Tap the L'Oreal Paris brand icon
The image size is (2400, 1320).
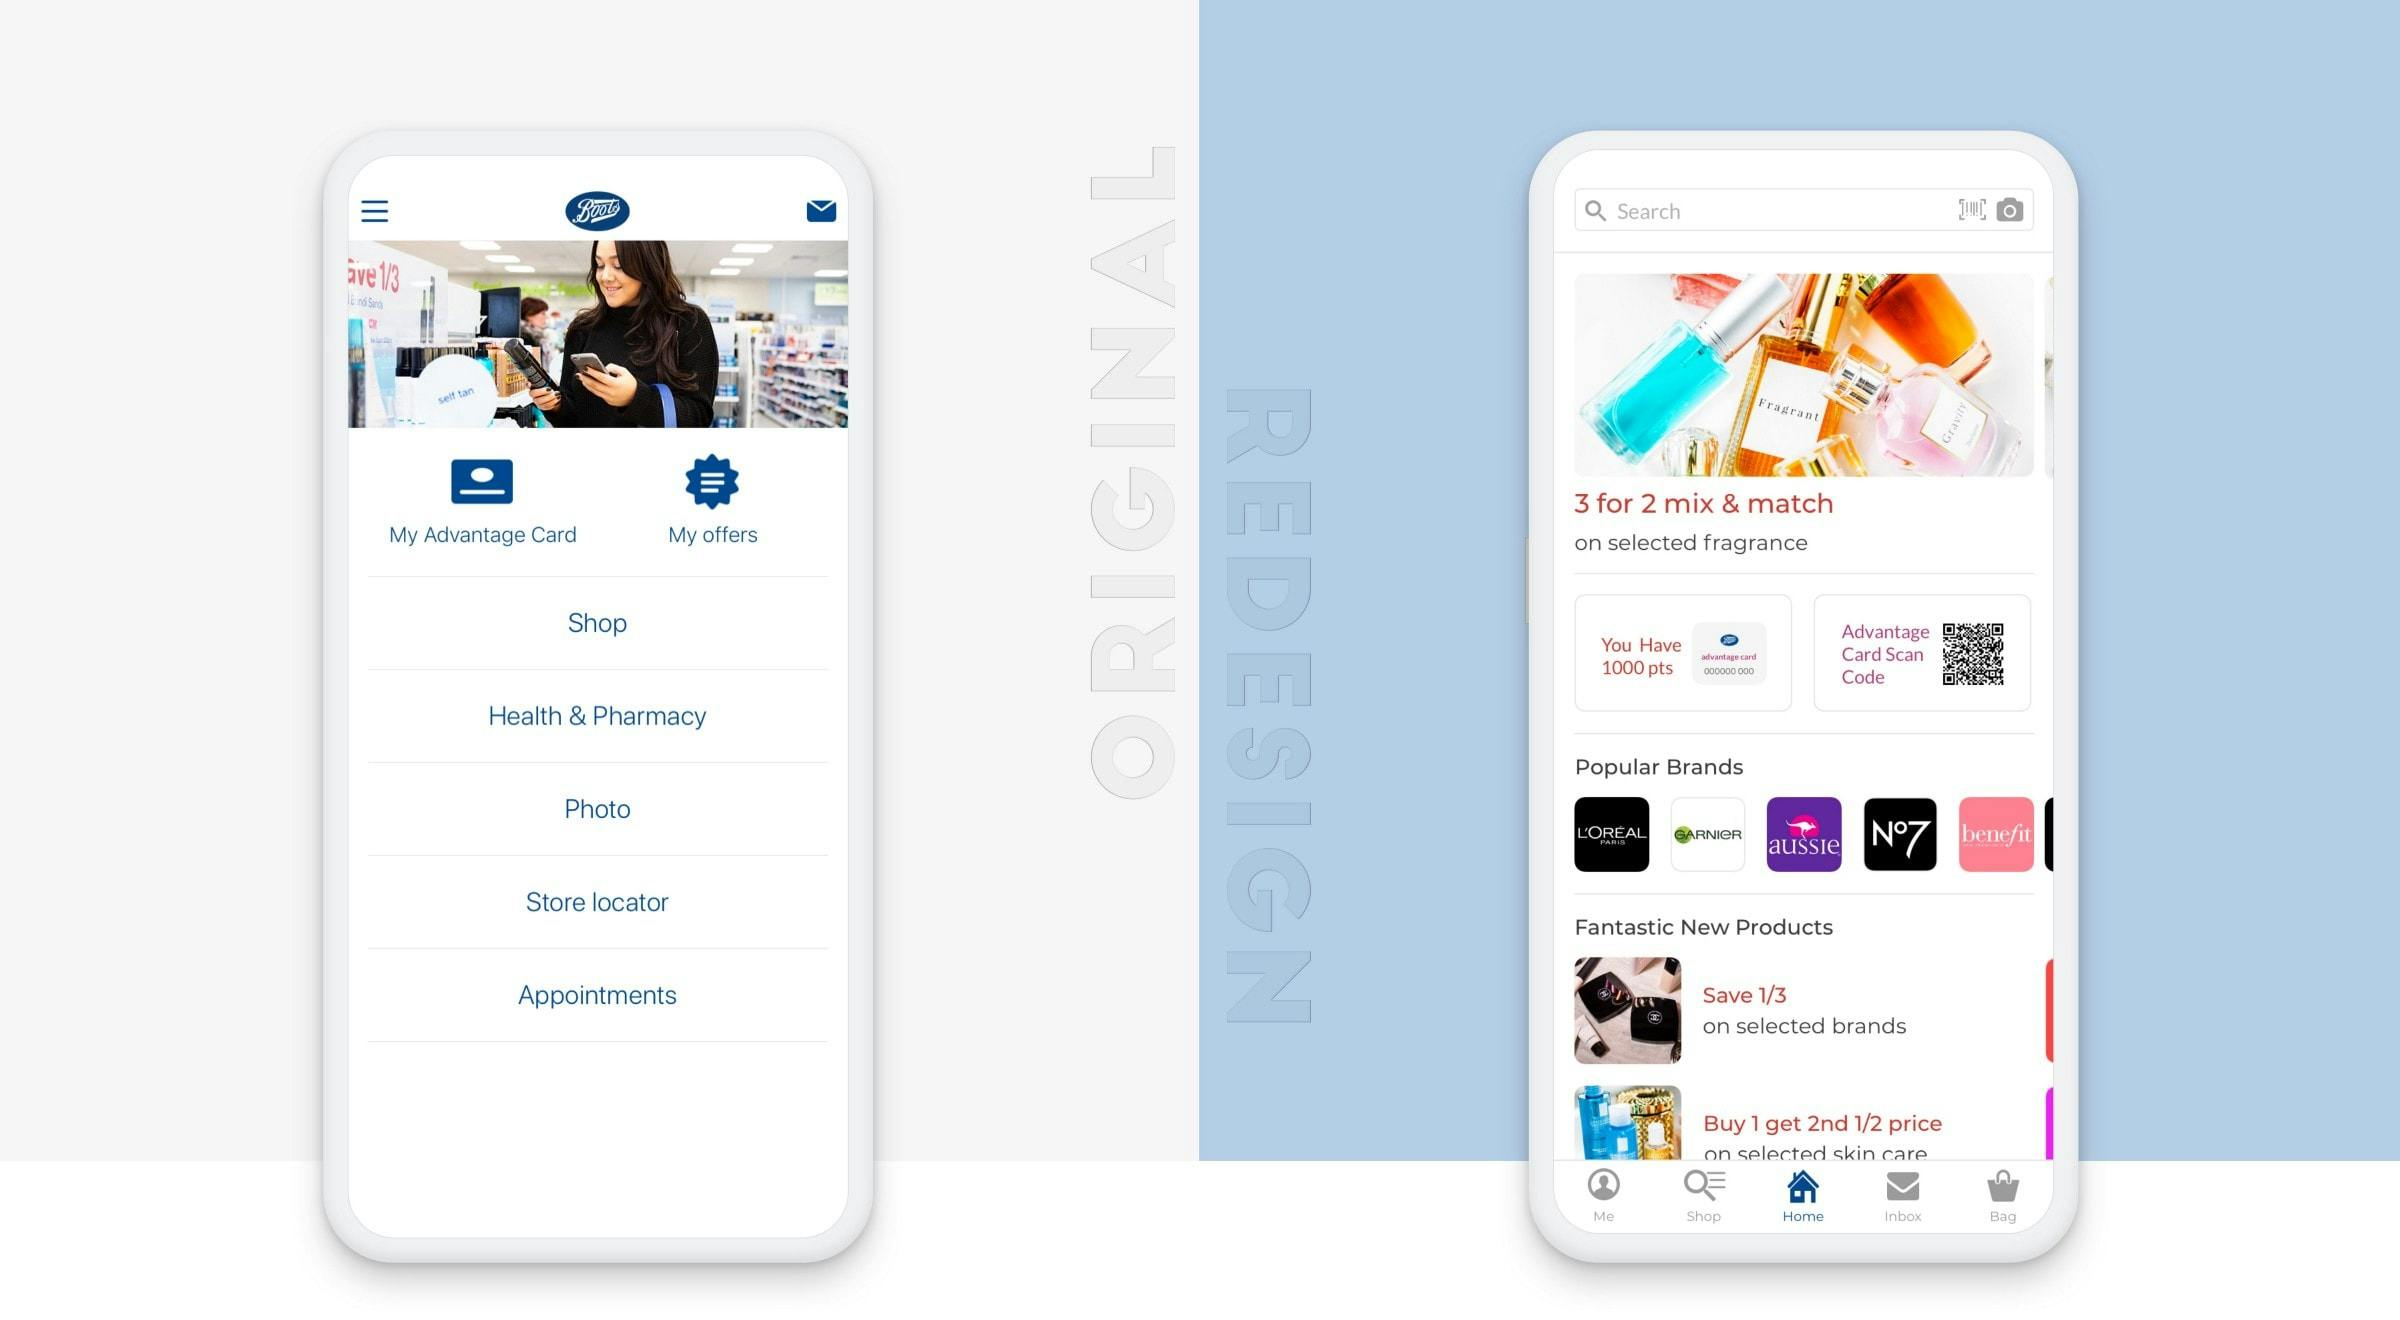click(x=1609, y=832)
